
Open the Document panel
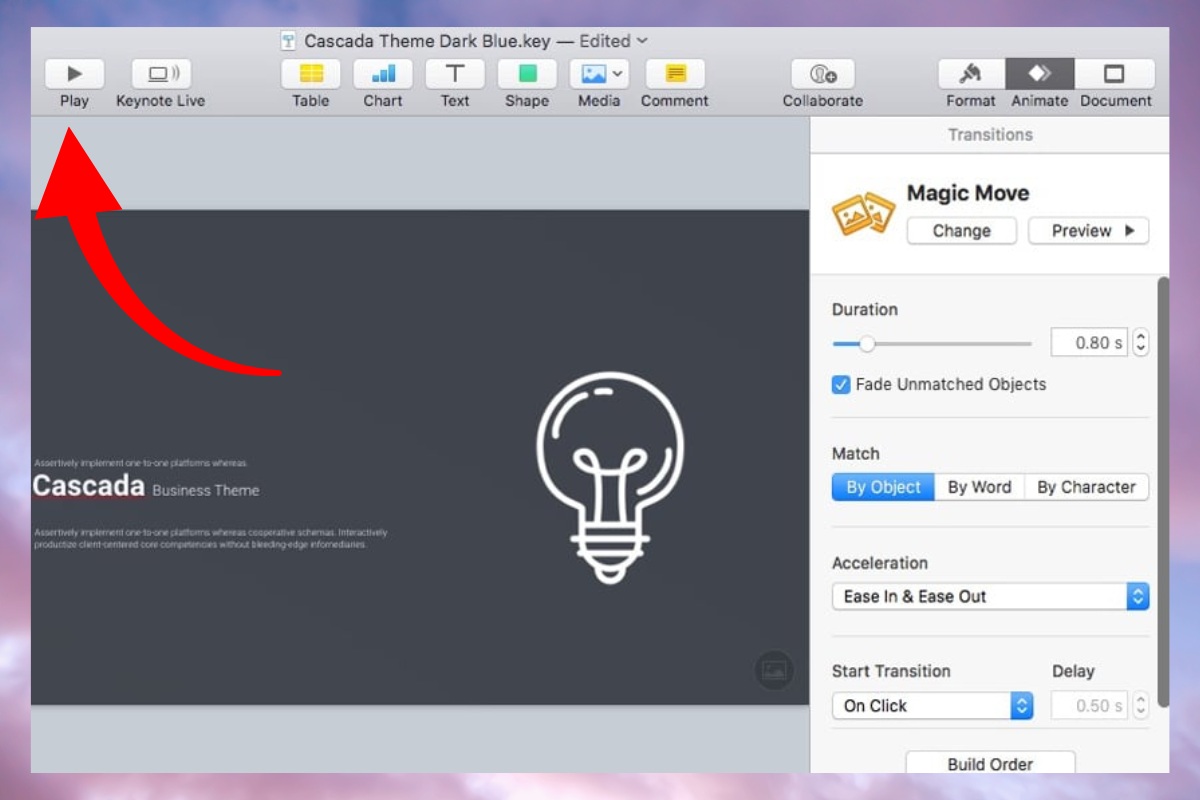[1115, 73]
